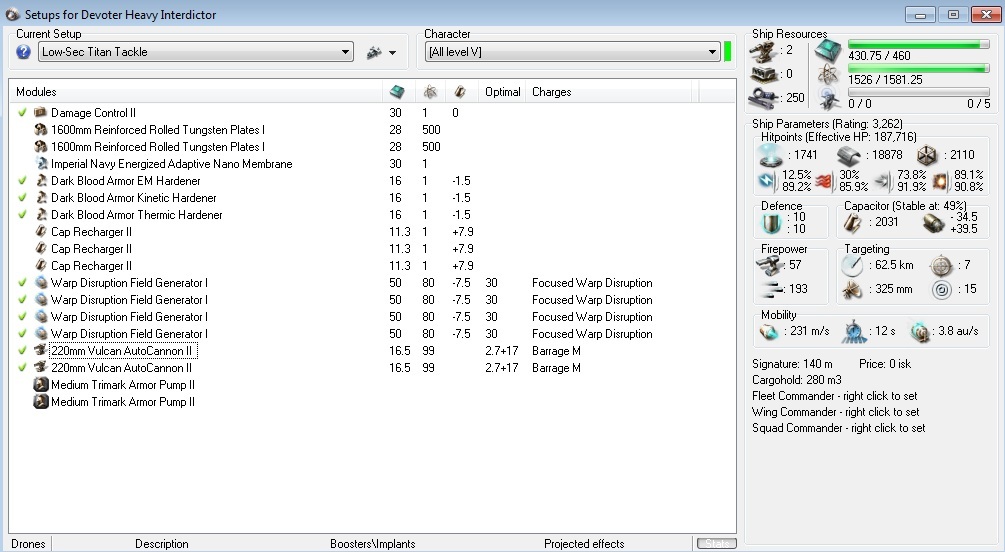Switch to the Boosters\Implants tab
1005x552 pixels.
coord(372,544)
